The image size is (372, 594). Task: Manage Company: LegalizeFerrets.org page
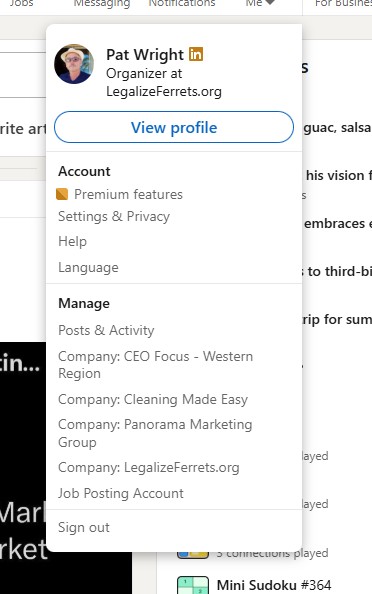click(x=148, y=467)
